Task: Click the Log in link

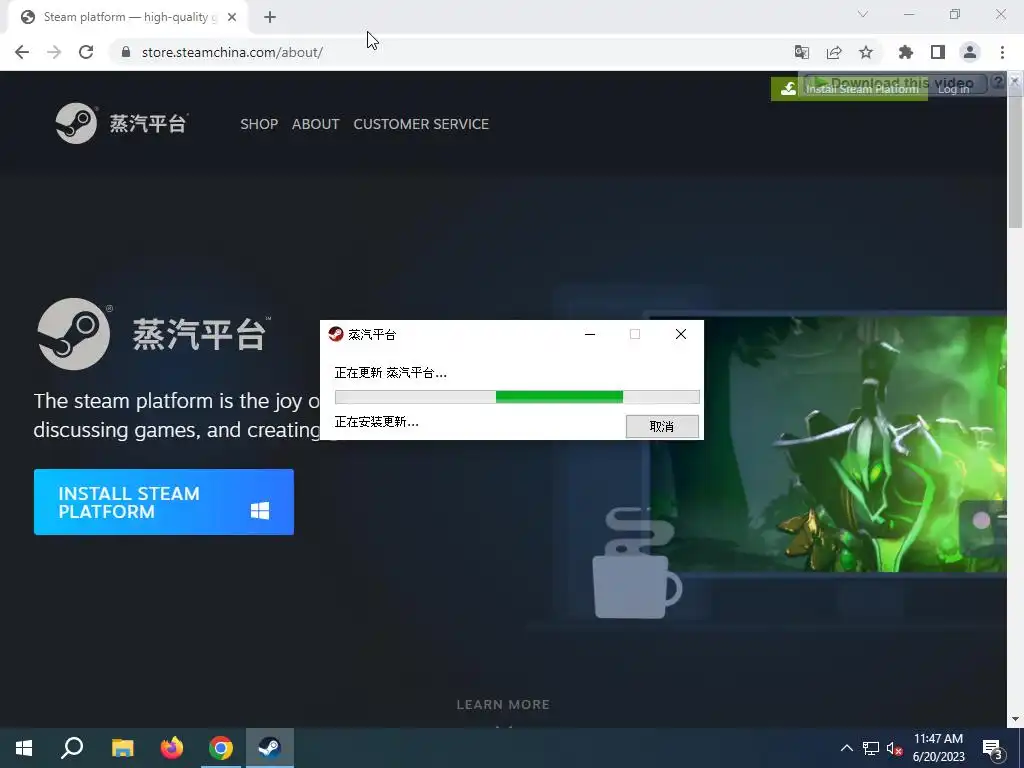Action: (953, 89)
